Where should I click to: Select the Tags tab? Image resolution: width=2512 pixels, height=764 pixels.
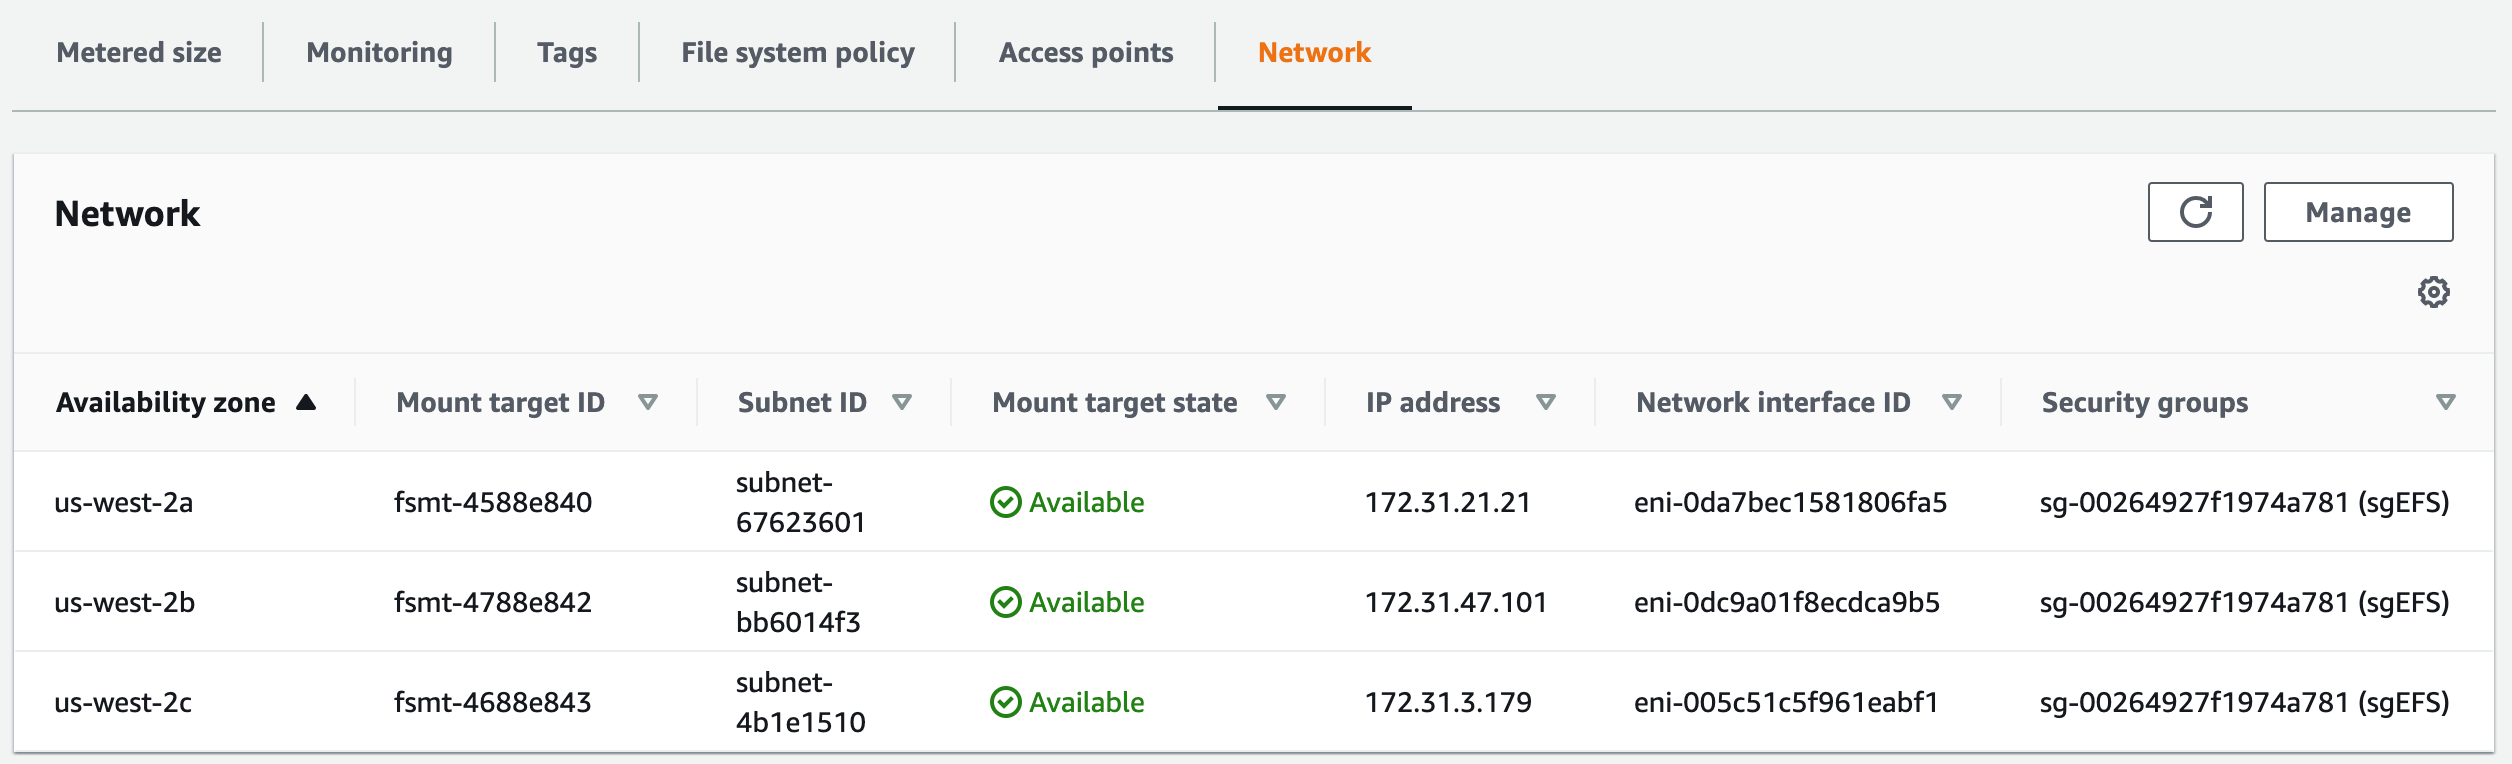tap(567, 52)
